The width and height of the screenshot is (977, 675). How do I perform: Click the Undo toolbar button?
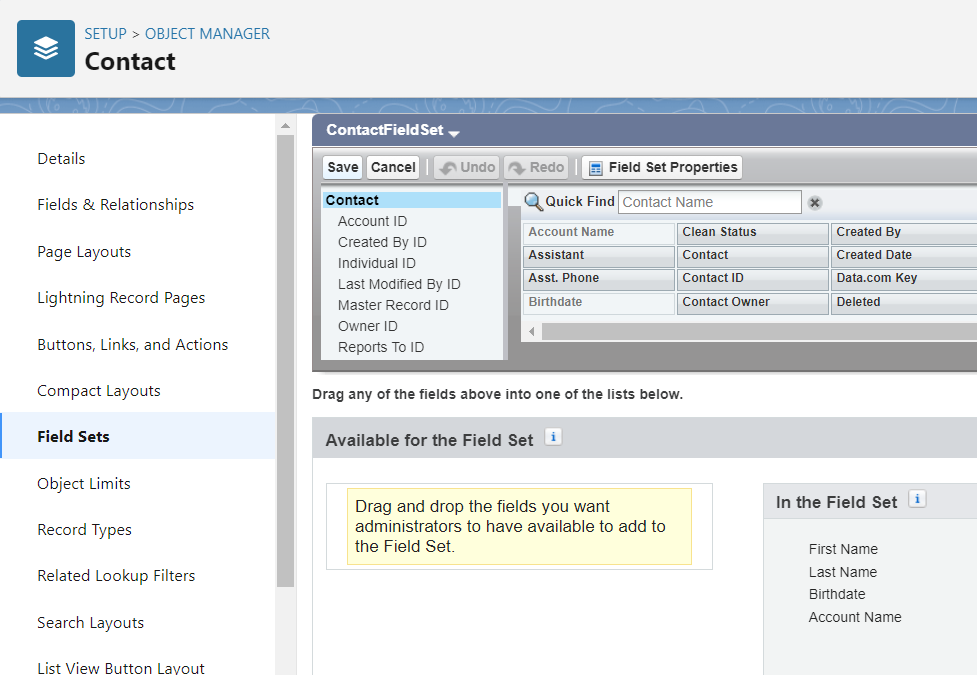tap(466, 167)
